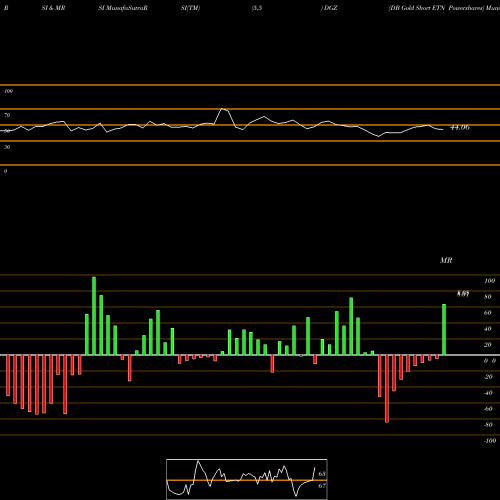Click the ') DGZ' ticker text
Screen dimensions: 500x500
(x=329, y=8)
